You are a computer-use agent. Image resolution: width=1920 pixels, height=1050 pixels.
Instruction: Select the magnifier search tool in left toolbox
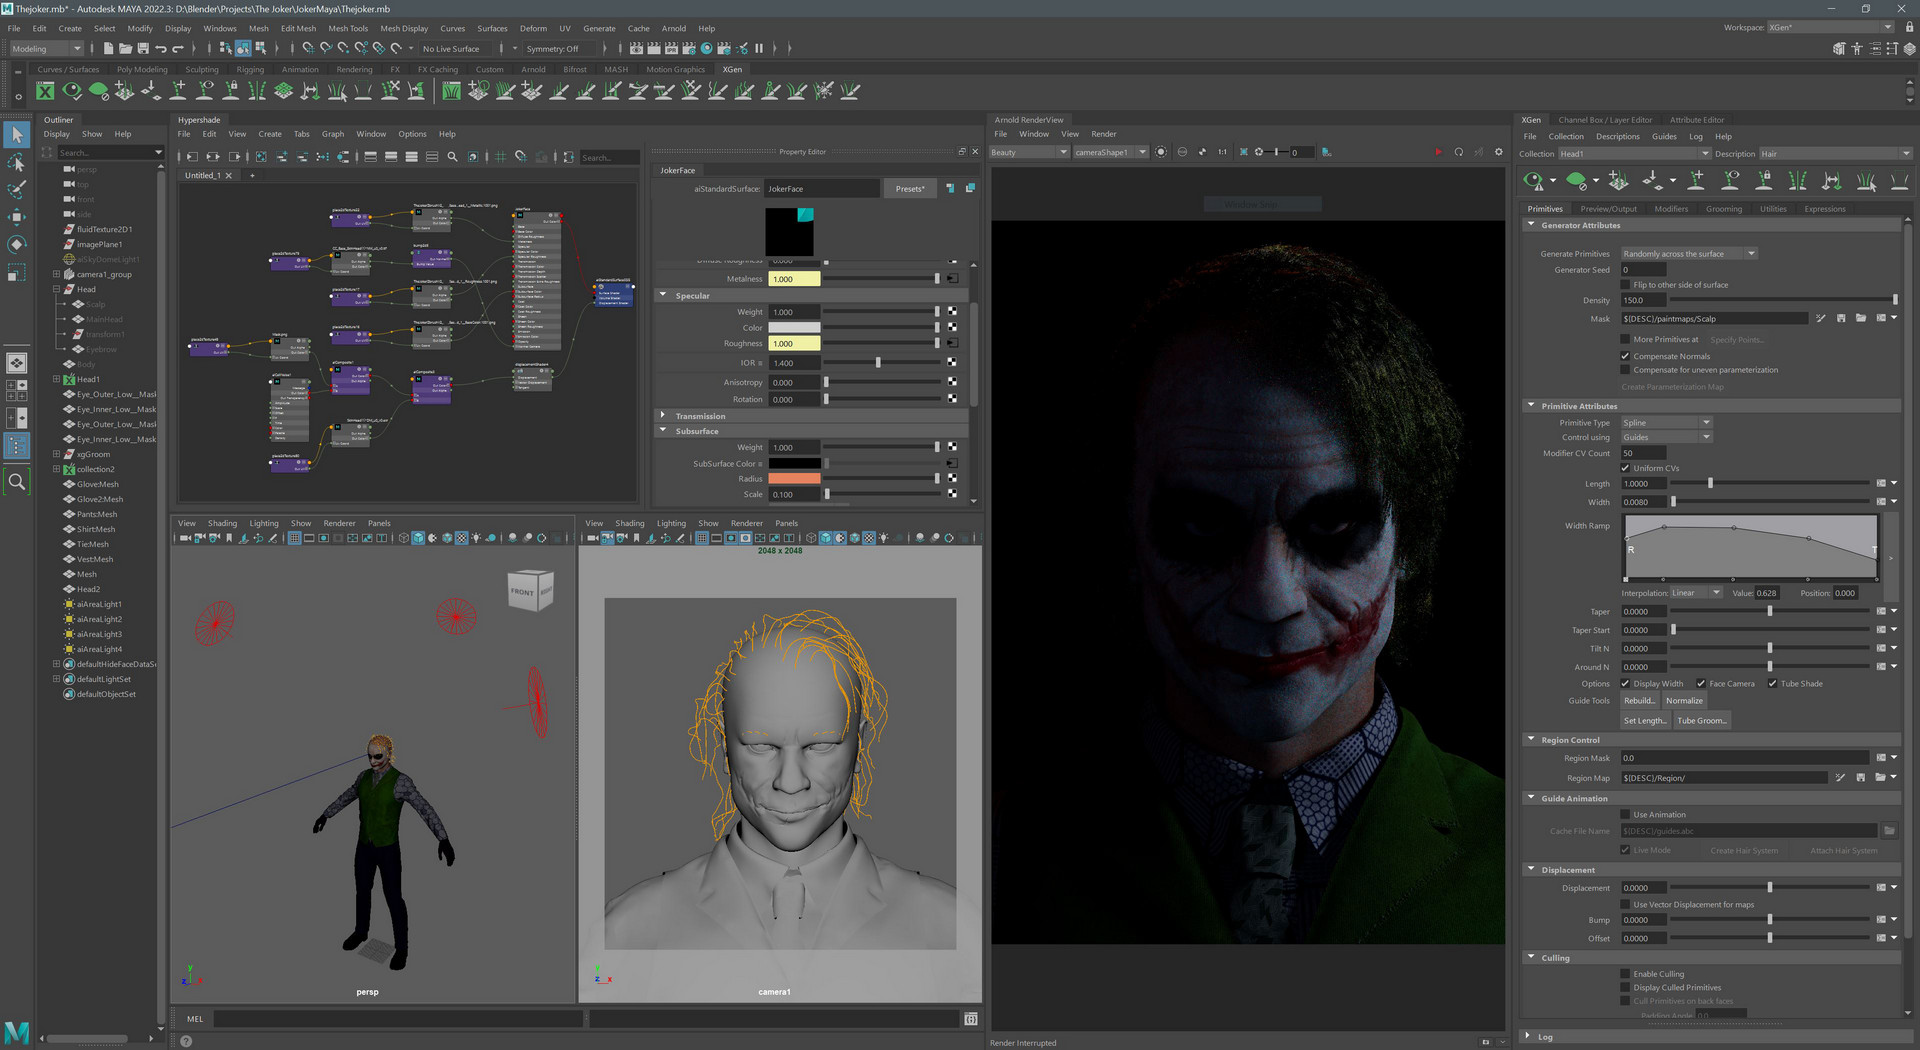pos(17,482)
